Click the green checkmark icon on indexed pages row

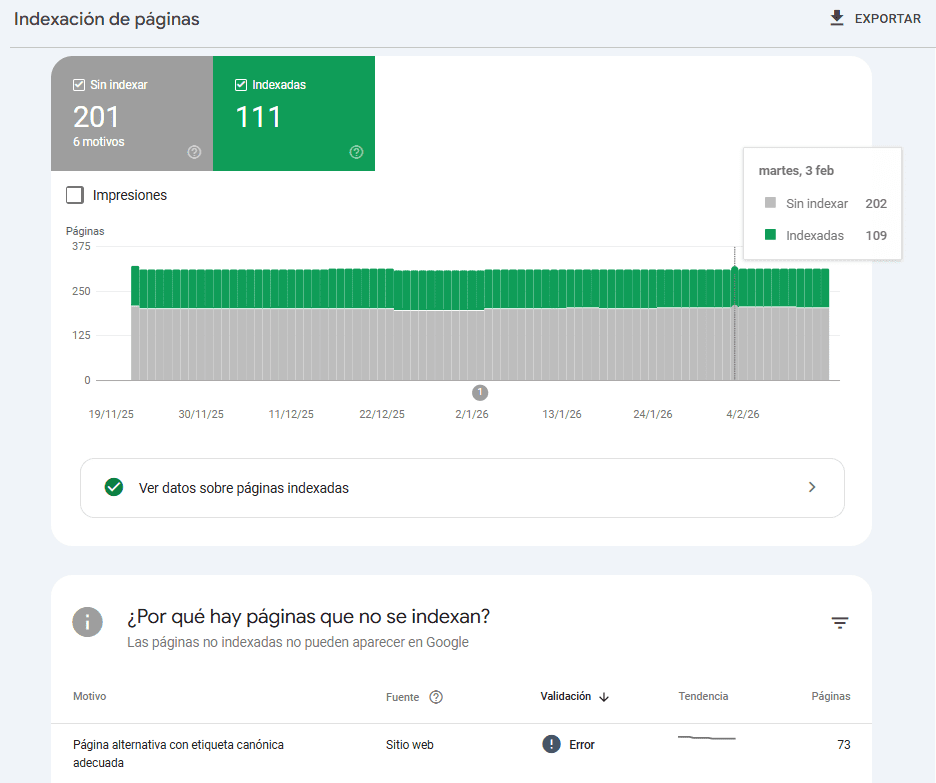point(113,488)
